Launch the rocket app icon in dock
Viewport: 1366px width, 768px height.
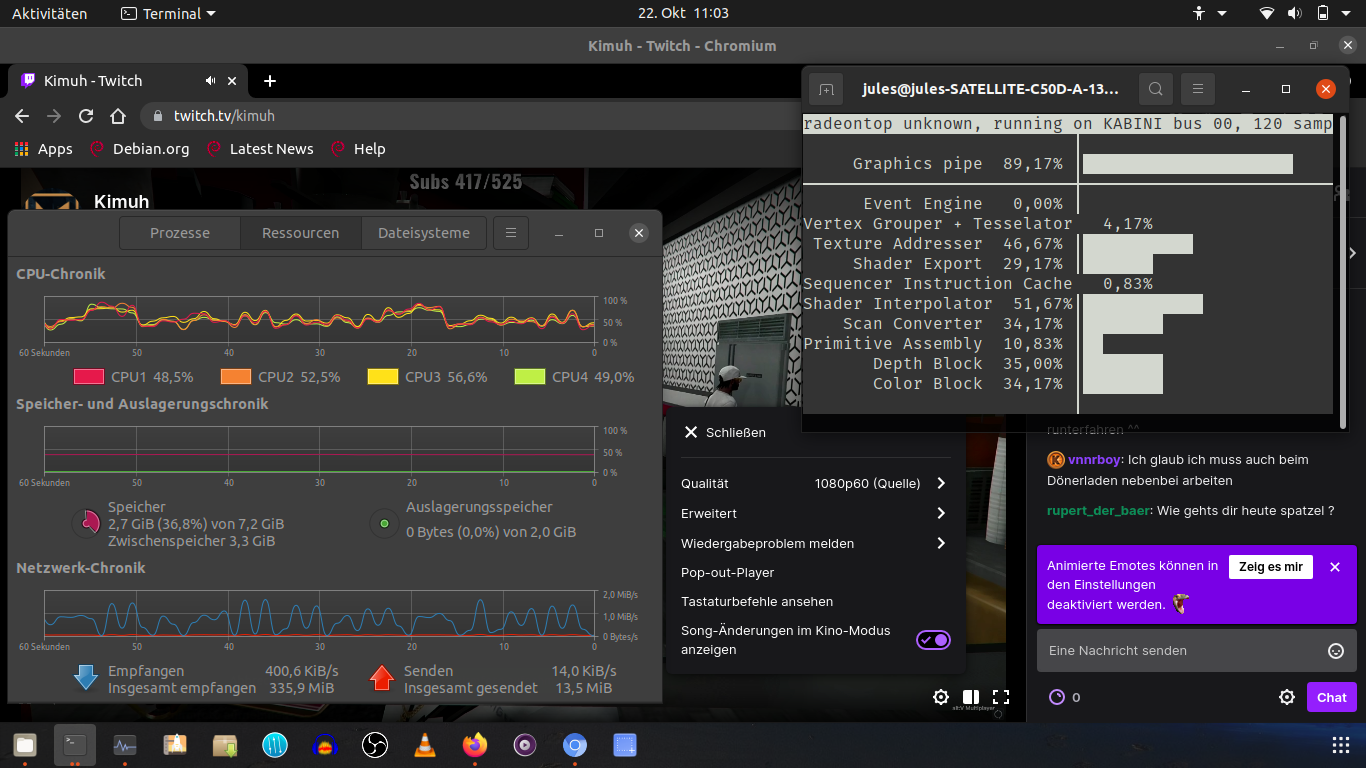point(175,745)
